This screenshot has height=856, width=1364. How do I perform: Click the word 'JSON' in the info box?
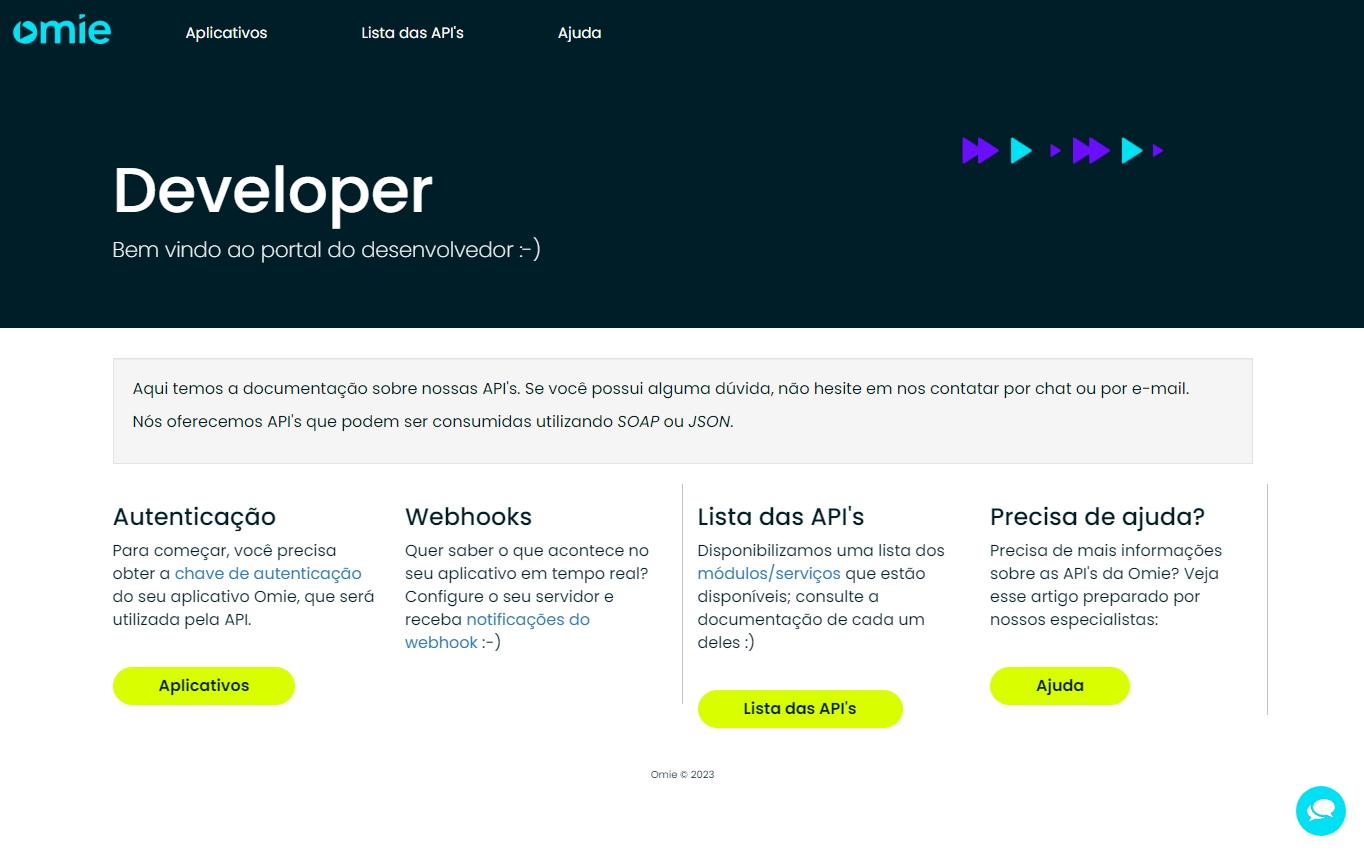pyautogui.click(x=710, y=422)
